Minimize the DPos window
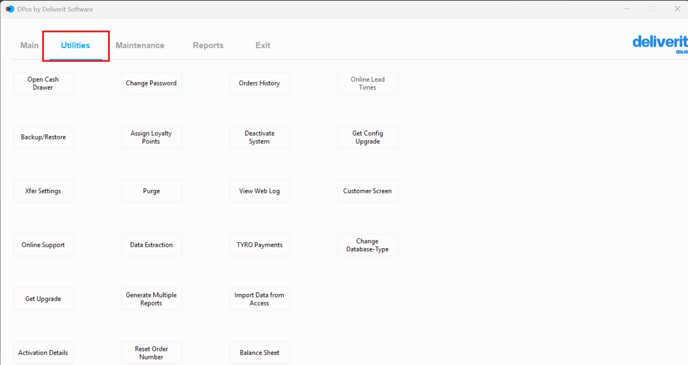The height and width of the screenshot is (365, 688). coord(627,9)
